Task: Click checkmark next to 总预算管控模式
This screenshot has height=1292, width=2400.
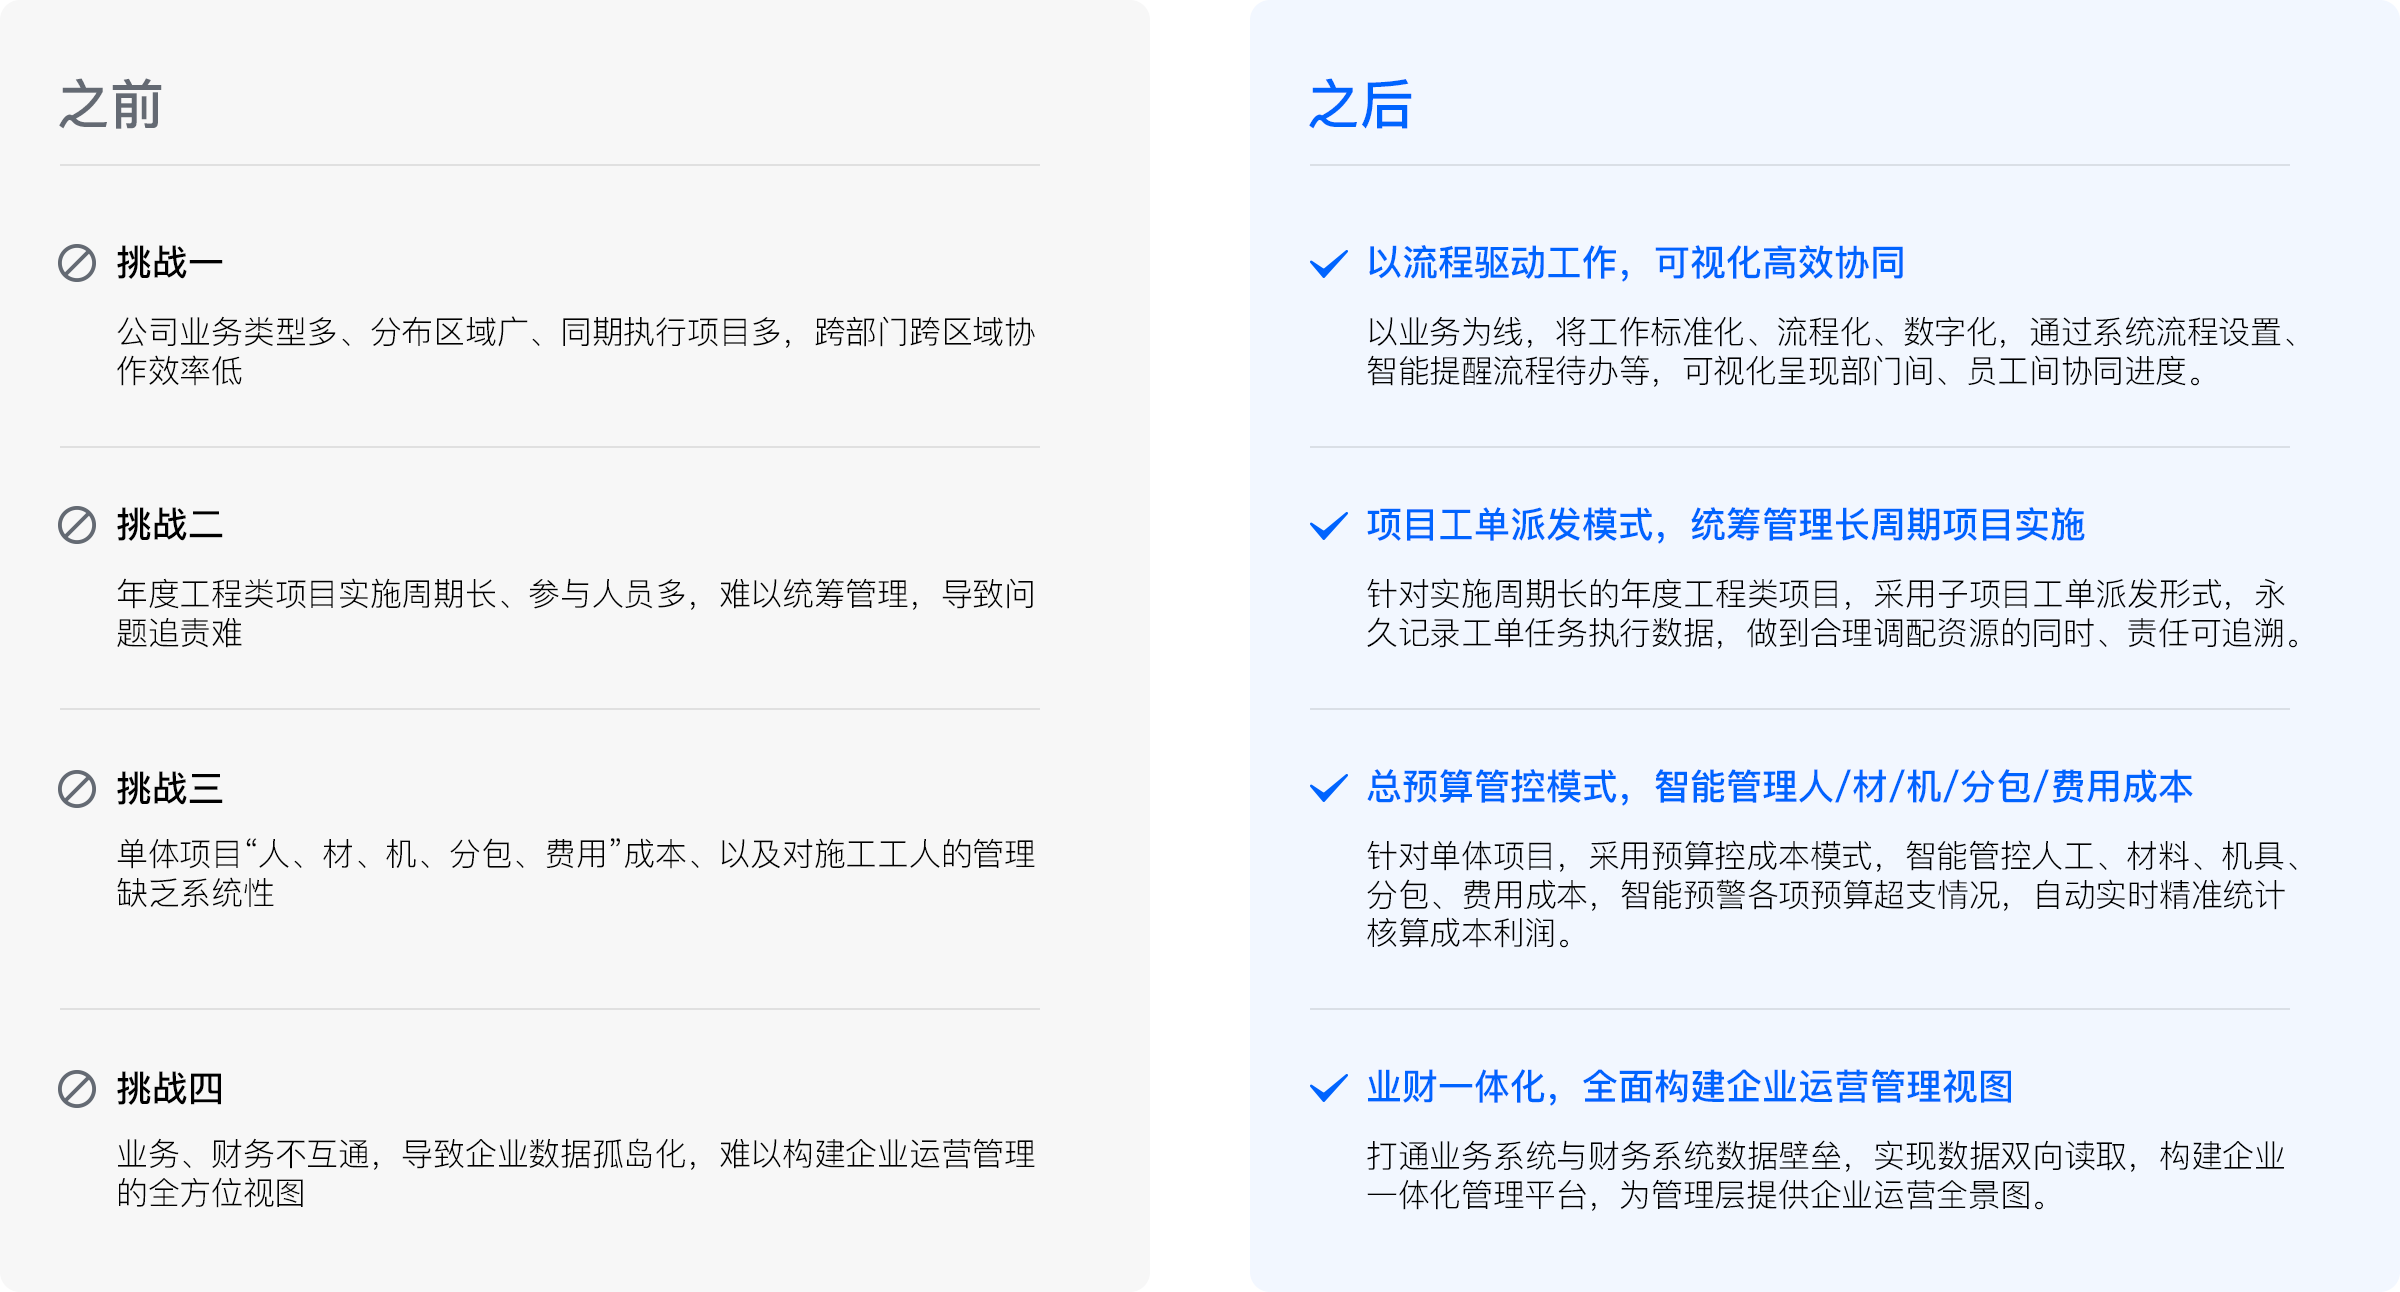Action: tap(1328, 788)
